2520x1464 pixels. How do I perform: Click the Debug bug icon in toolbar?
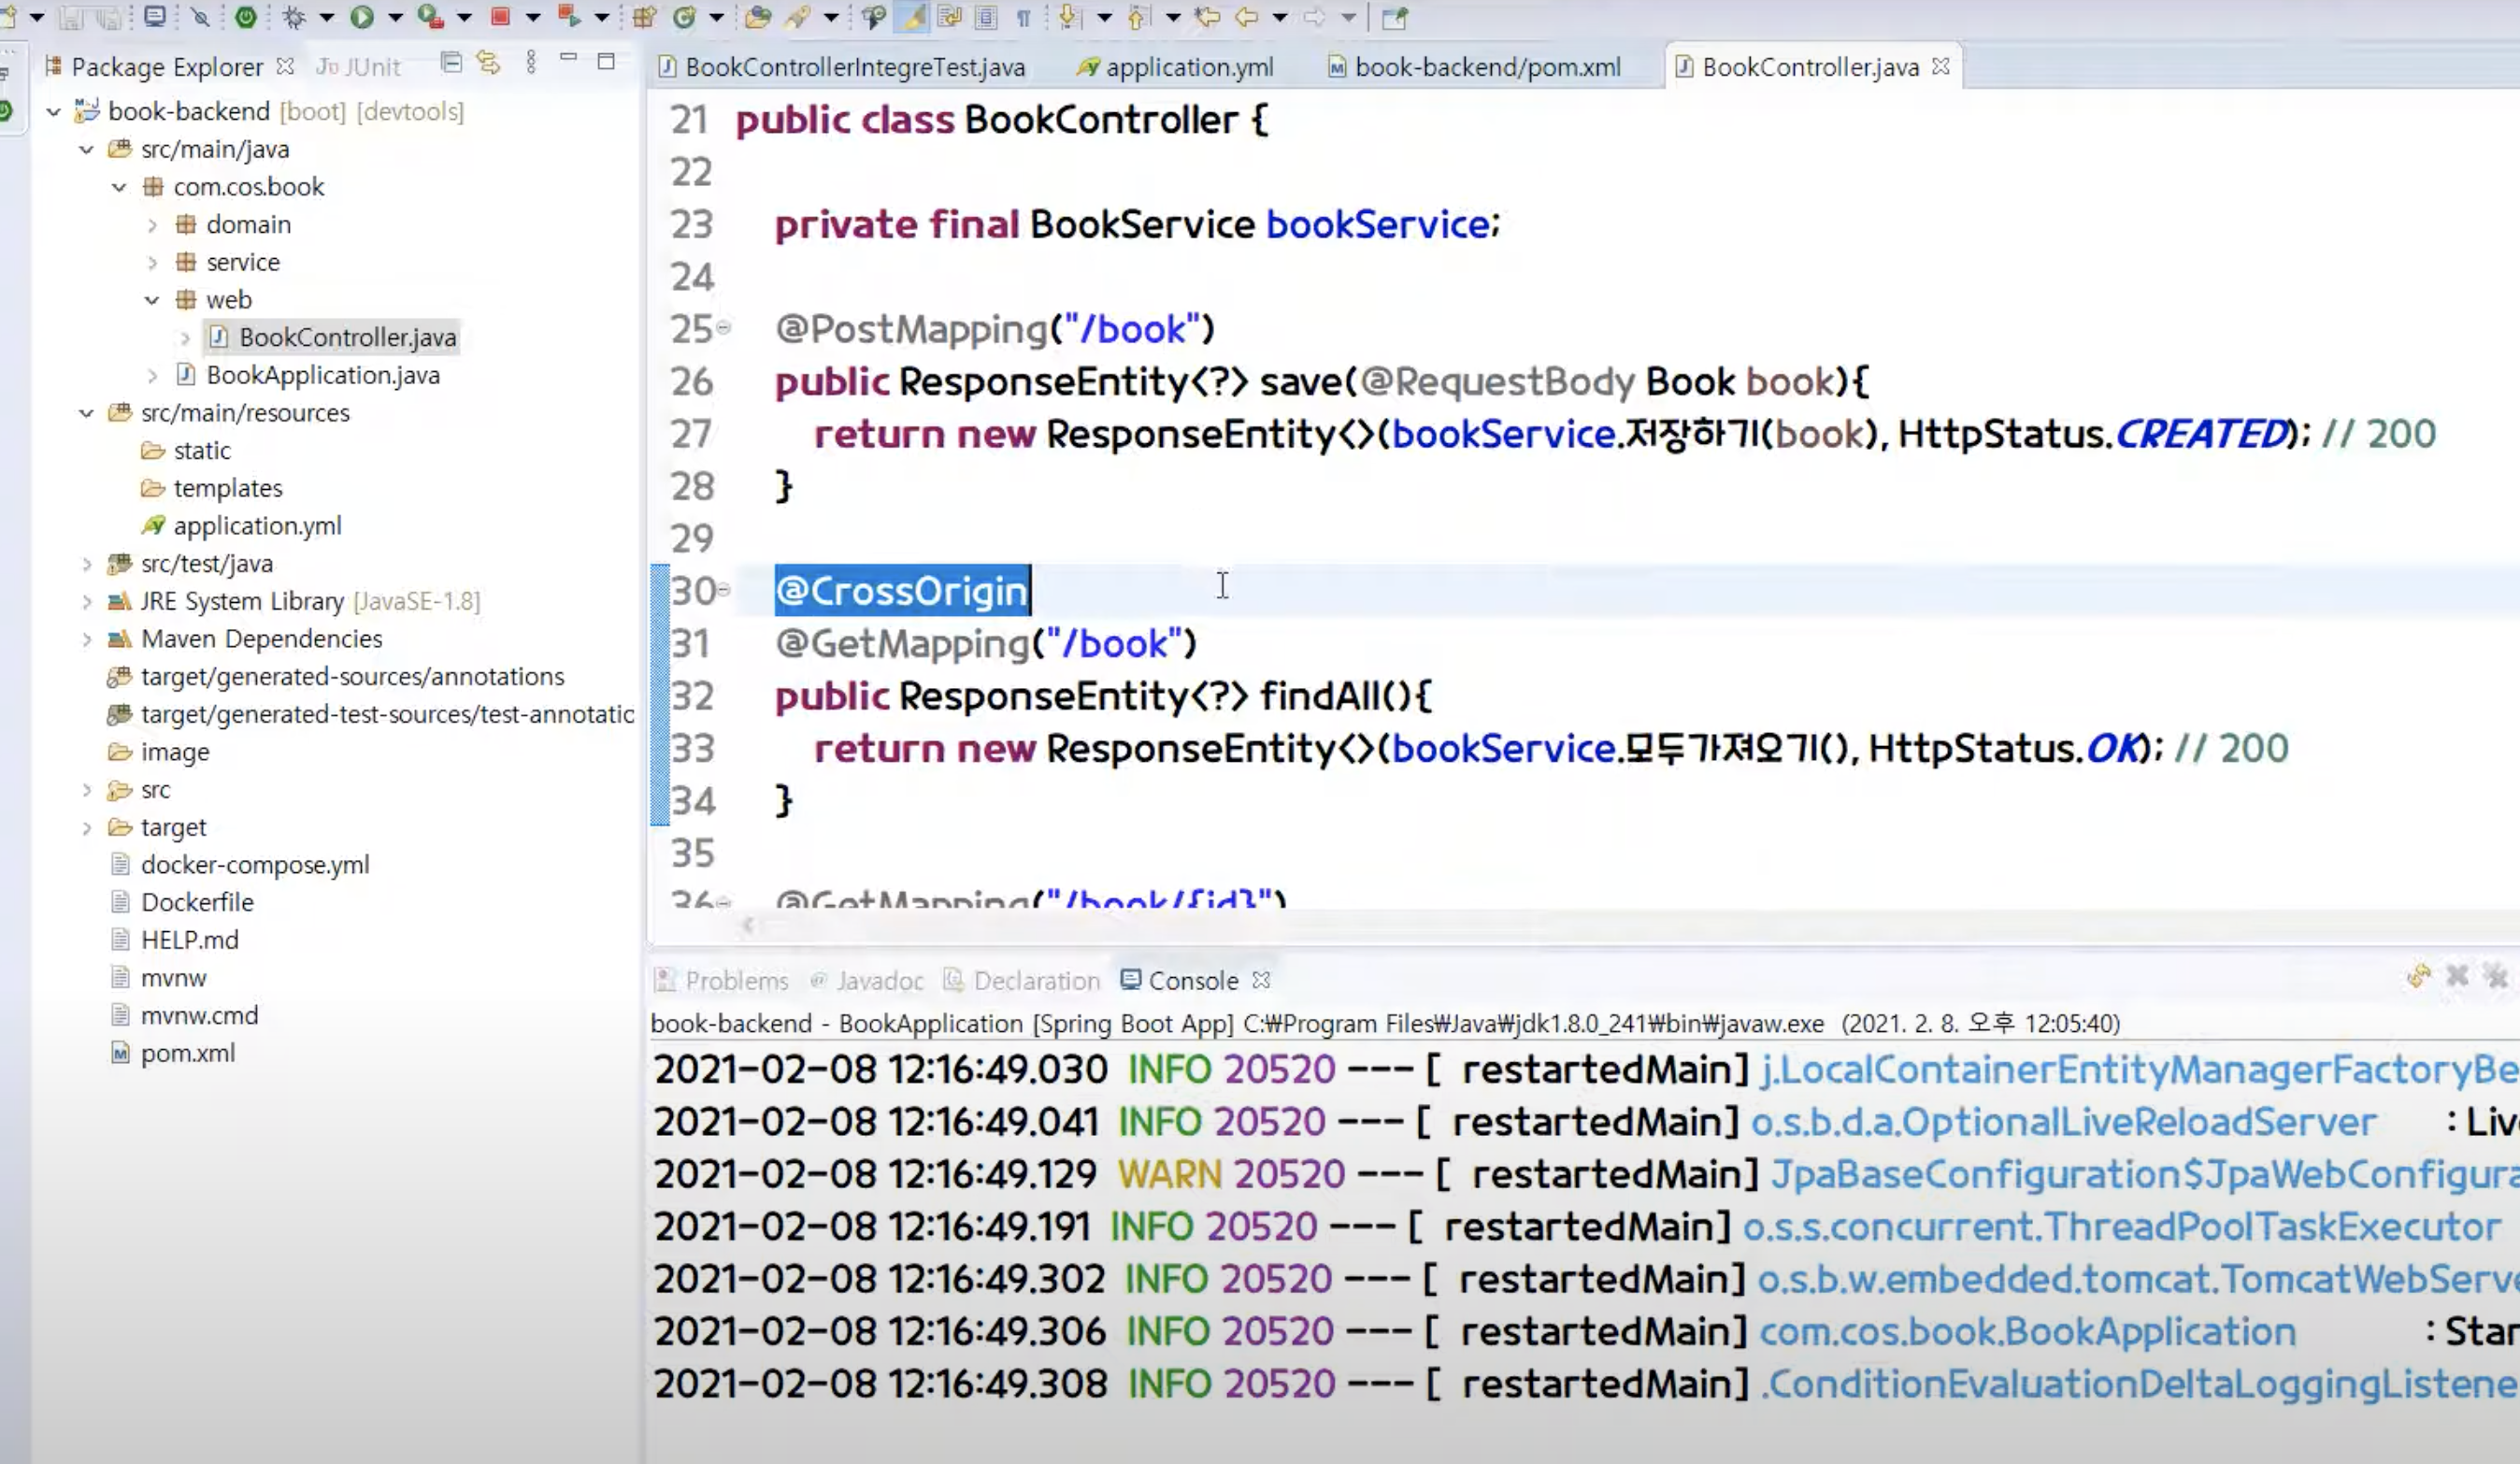(x=294, y=16)
